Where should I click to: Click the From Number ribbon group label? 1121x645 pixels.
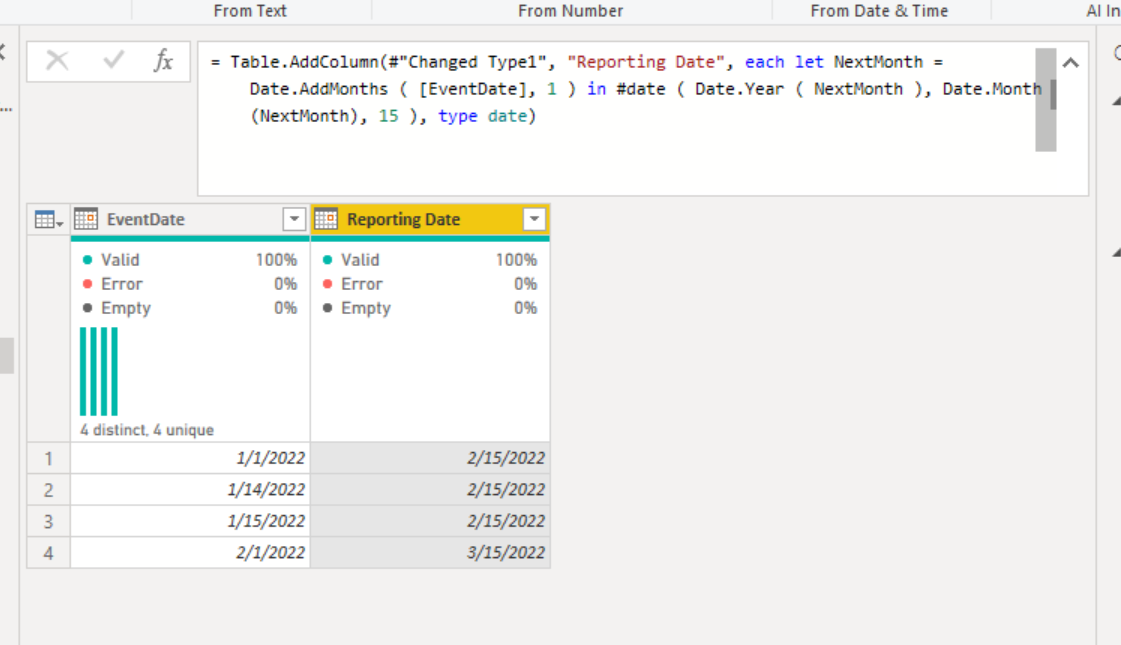pos(570,11)
